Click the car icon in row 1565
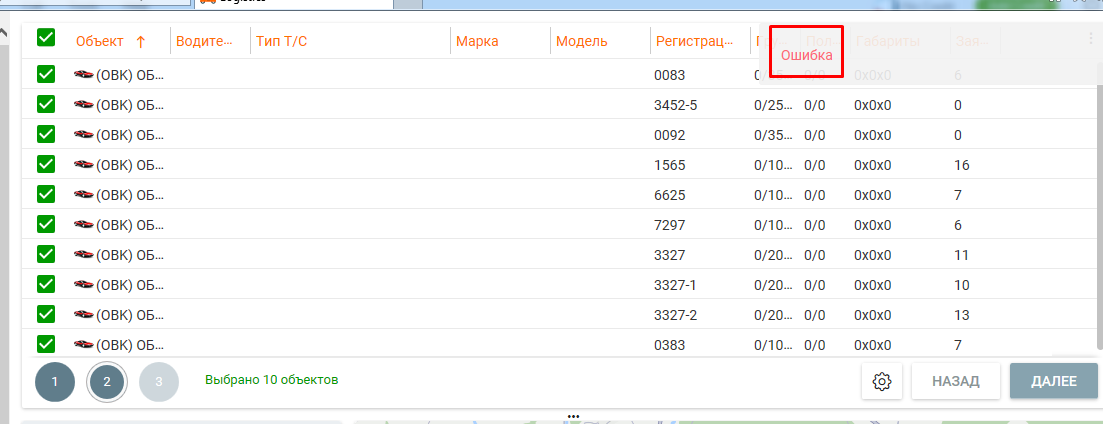 (x=83, y=165)
